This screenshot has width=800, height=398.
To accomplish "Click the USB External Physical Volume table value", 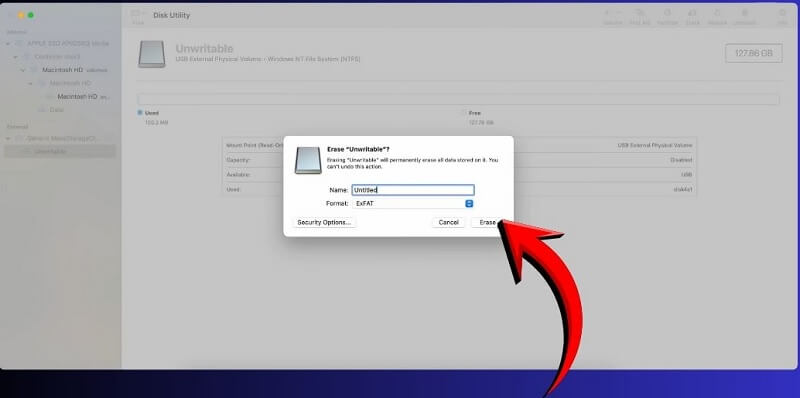I will tap(655, 145).
